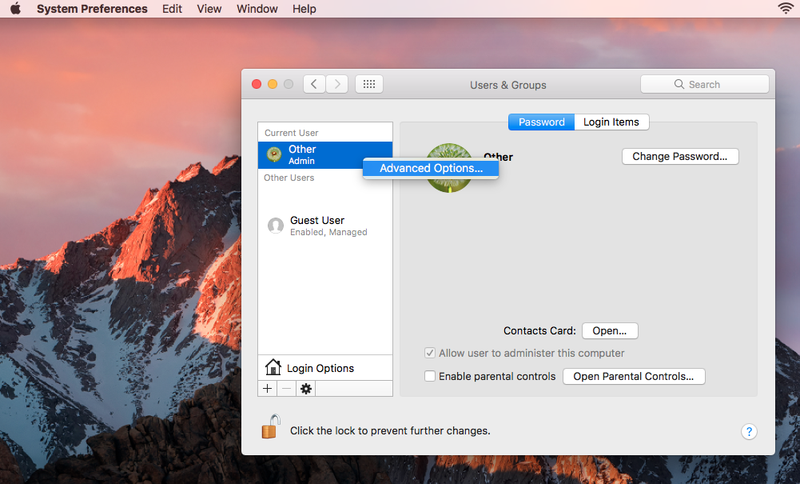Open the Edit menu

point(172,9)
